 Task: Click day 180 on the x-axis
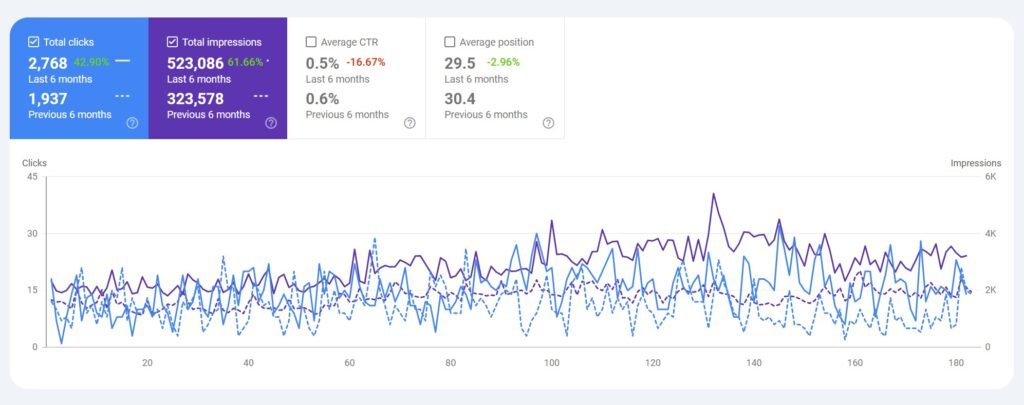[955, 363]
